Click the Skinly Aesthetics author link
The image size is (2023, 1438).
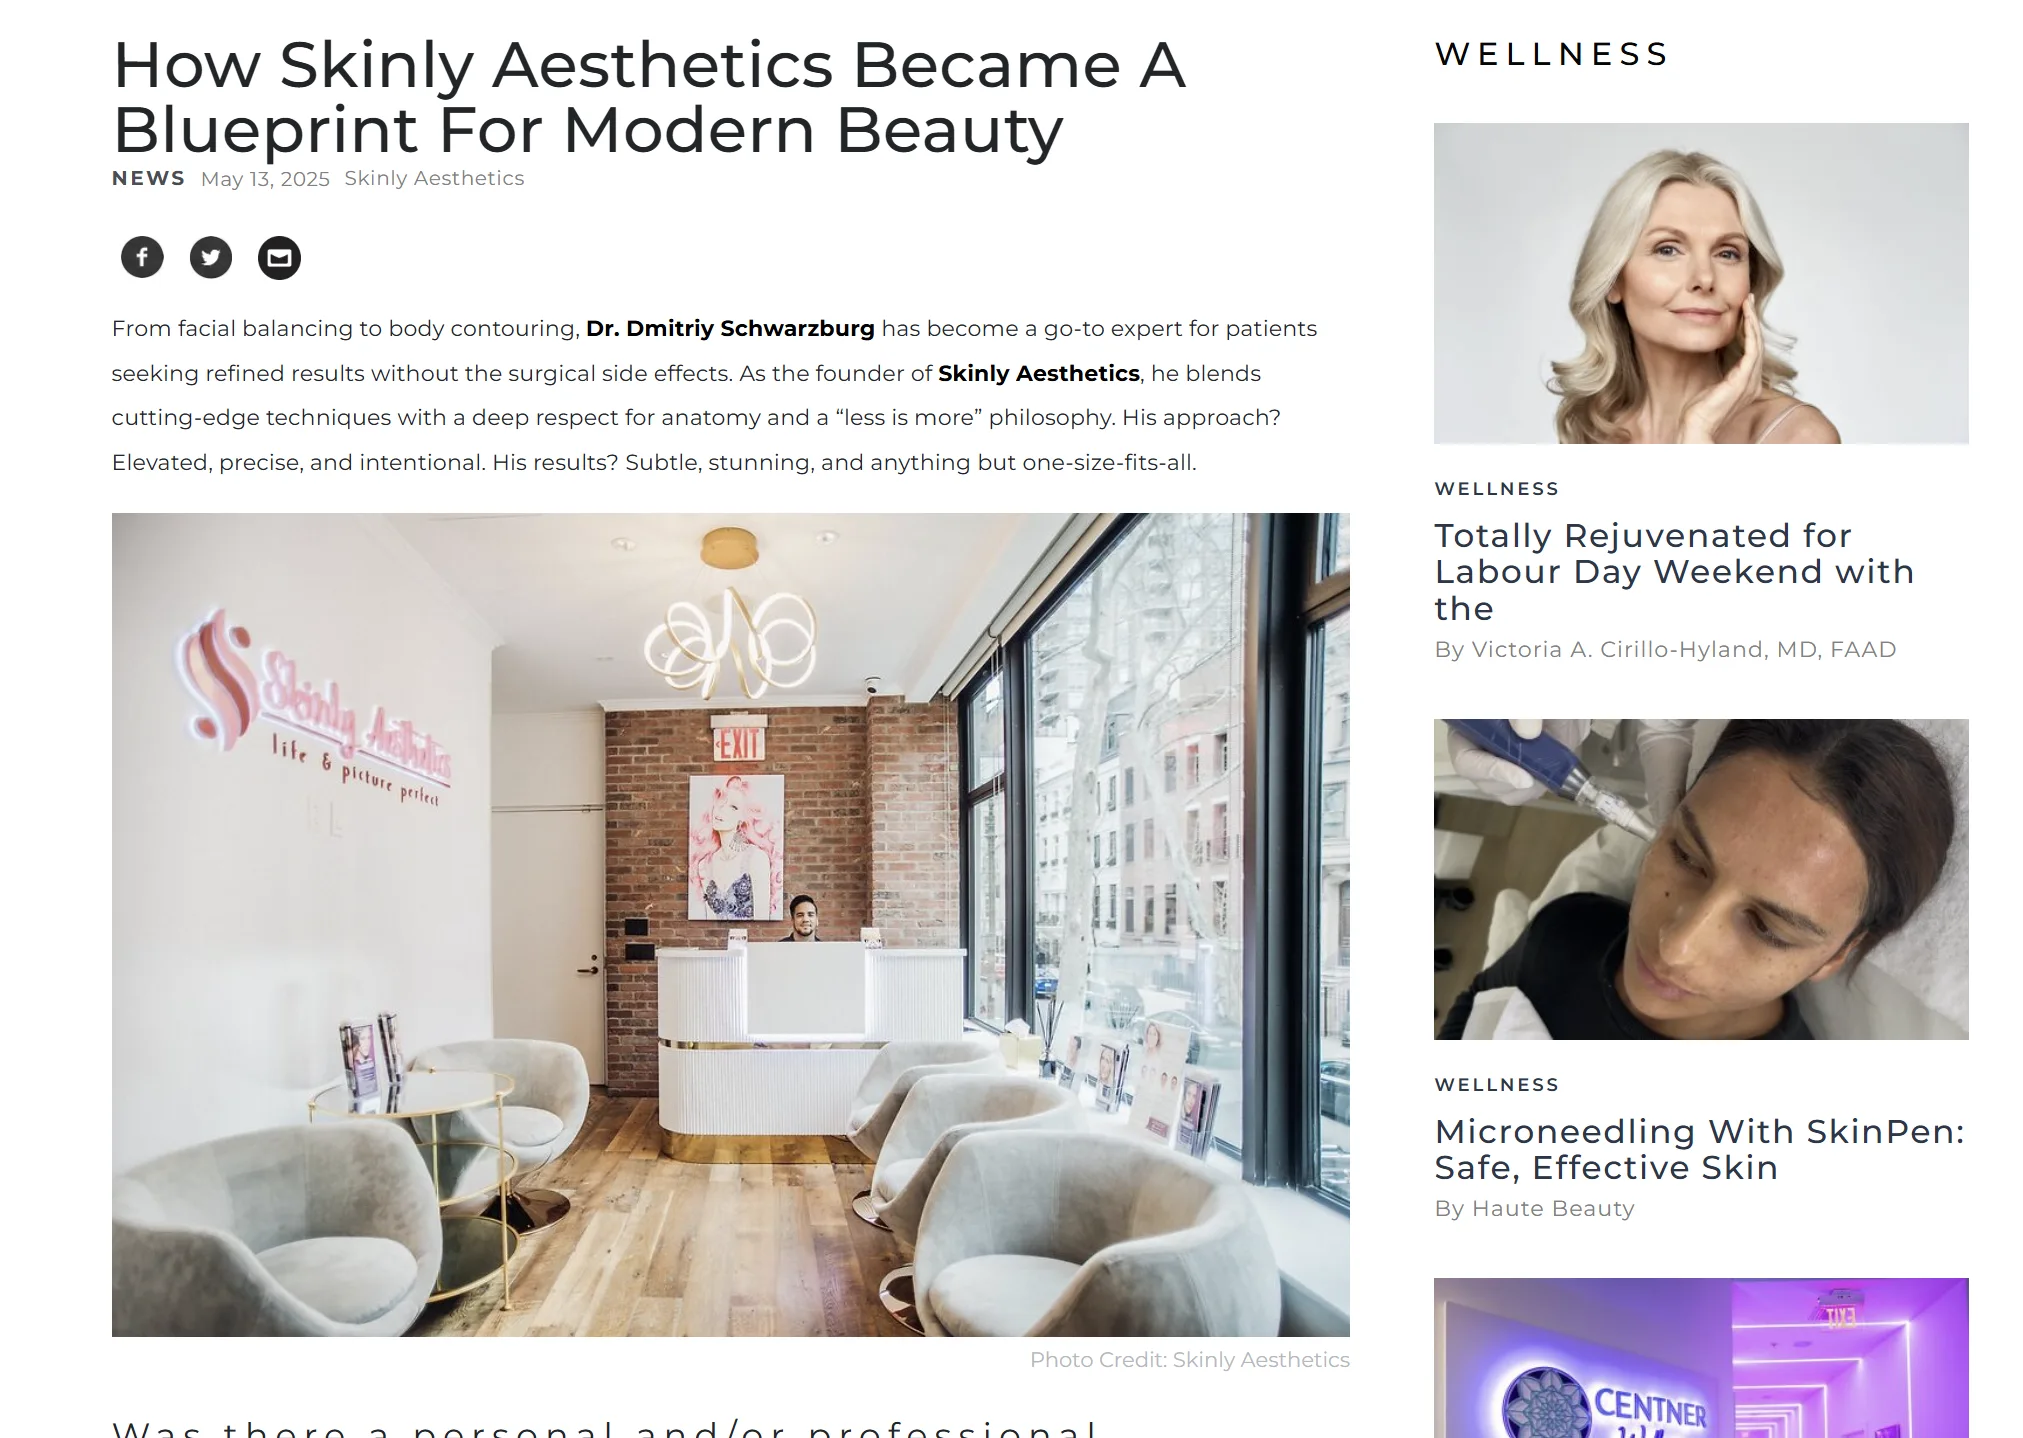point(434,178)
